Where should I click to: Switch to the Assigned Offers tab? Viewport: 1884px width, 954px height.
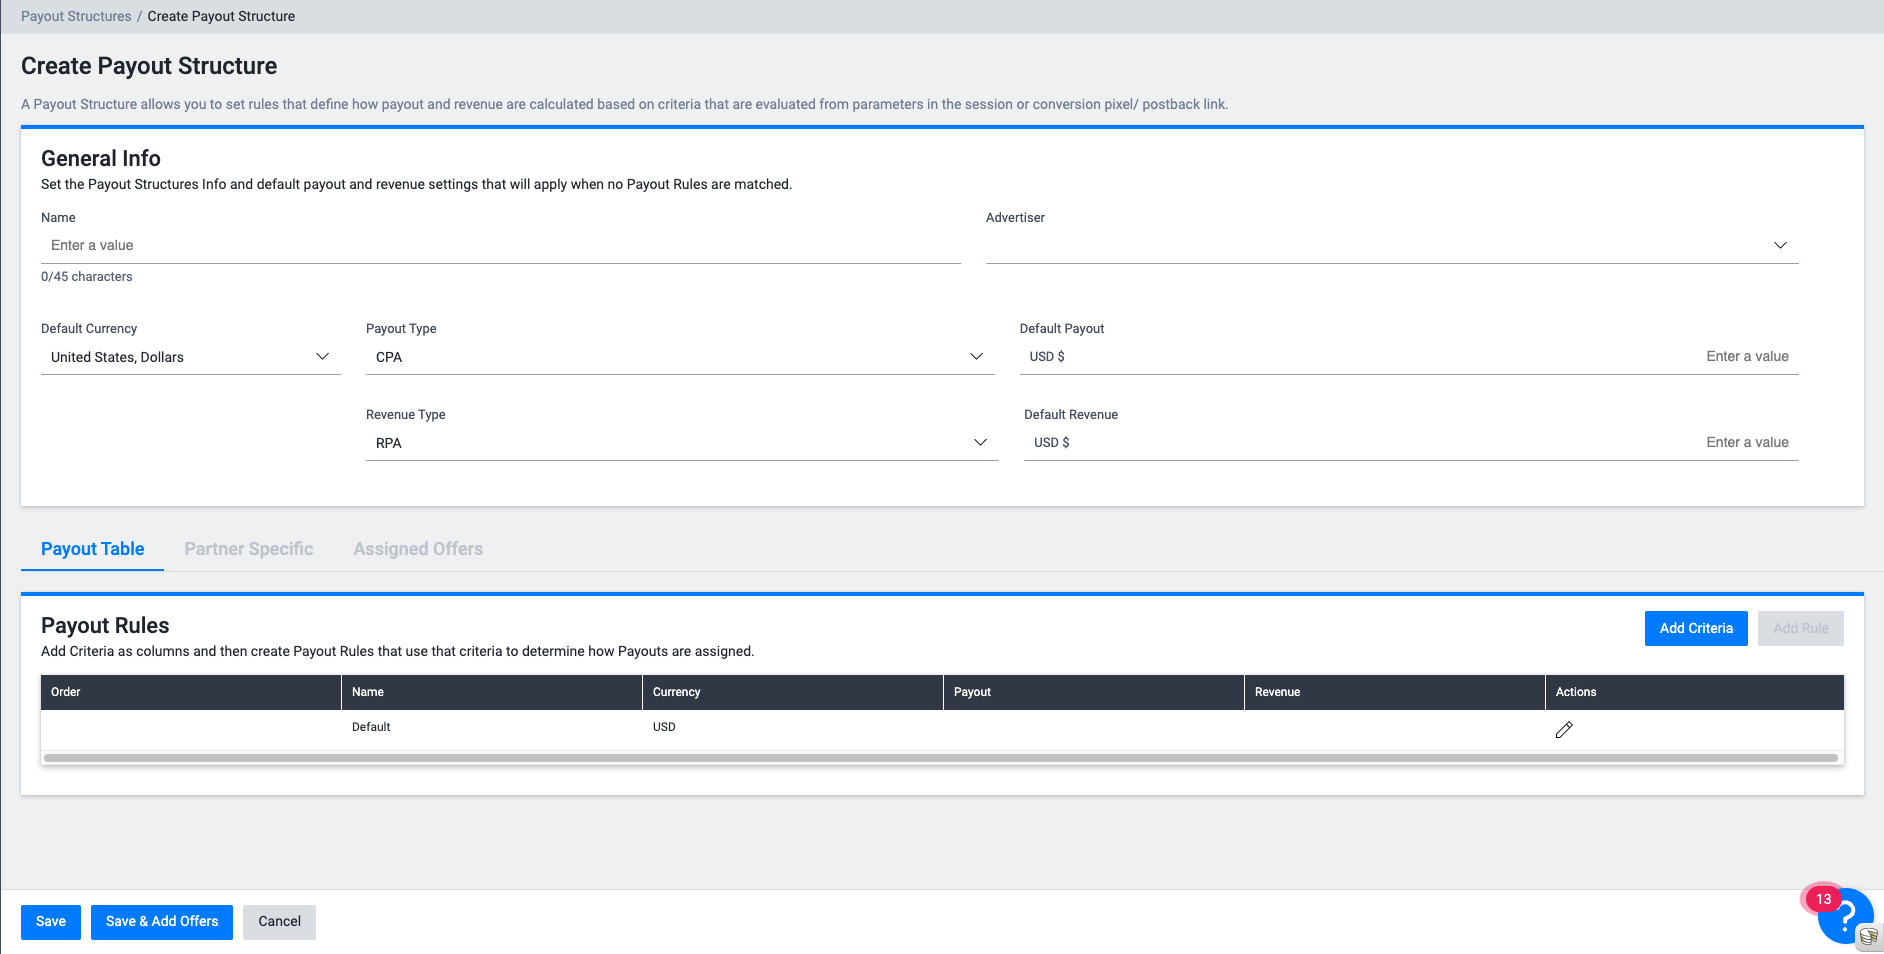(418, 549)
